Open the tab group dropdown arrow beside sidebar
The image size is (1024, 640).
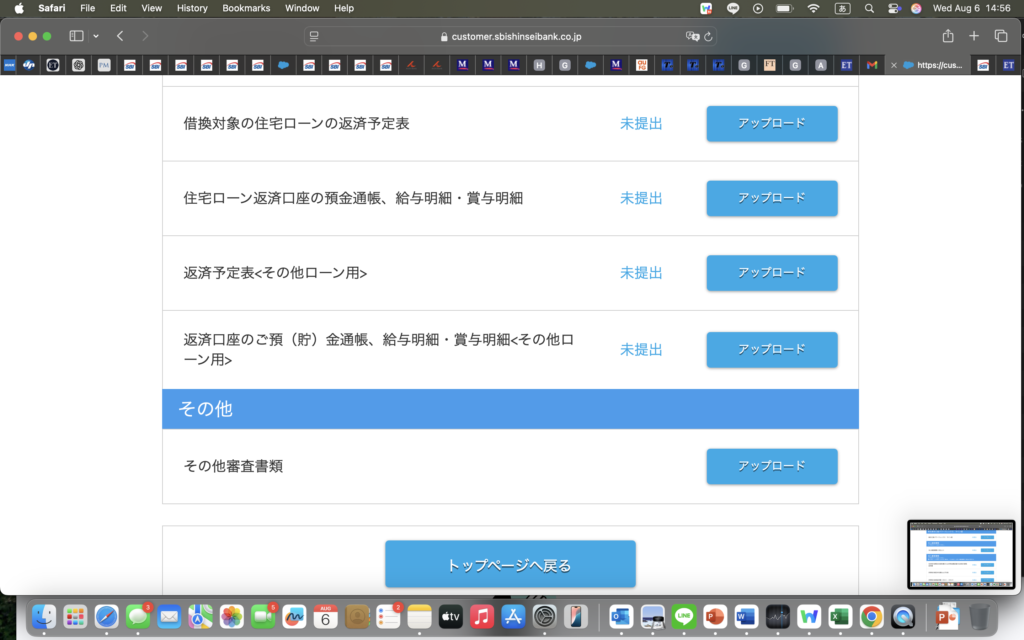pos(96,36)
